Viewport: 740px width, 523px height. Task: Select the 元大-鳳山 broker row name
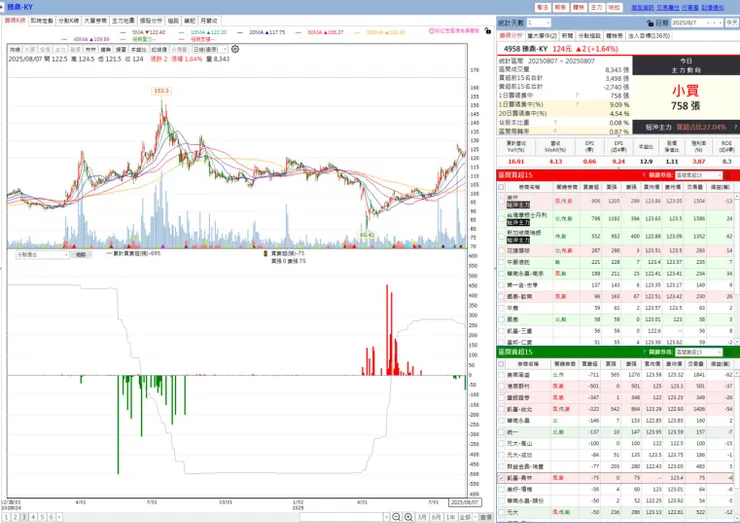[519, 444]
